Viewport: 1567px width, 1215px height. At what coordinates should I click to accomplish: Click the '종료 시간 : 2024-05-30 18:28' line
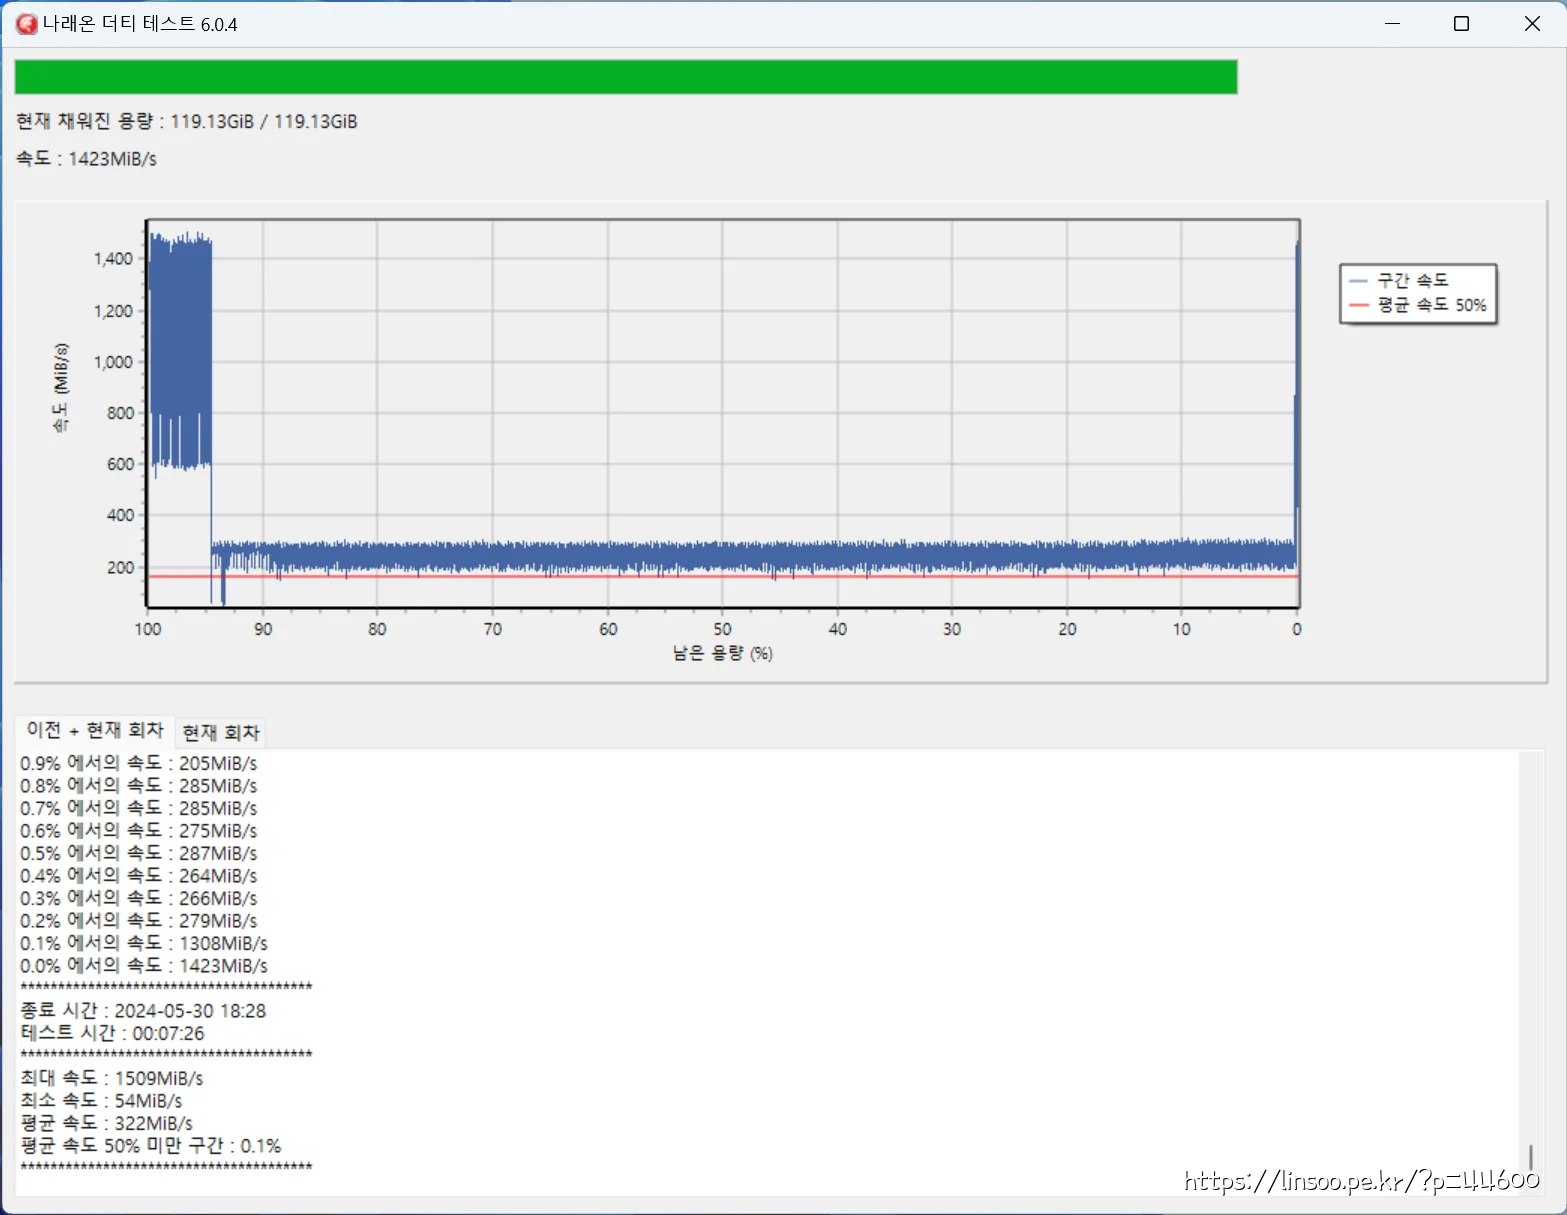tap(143, 1011)
